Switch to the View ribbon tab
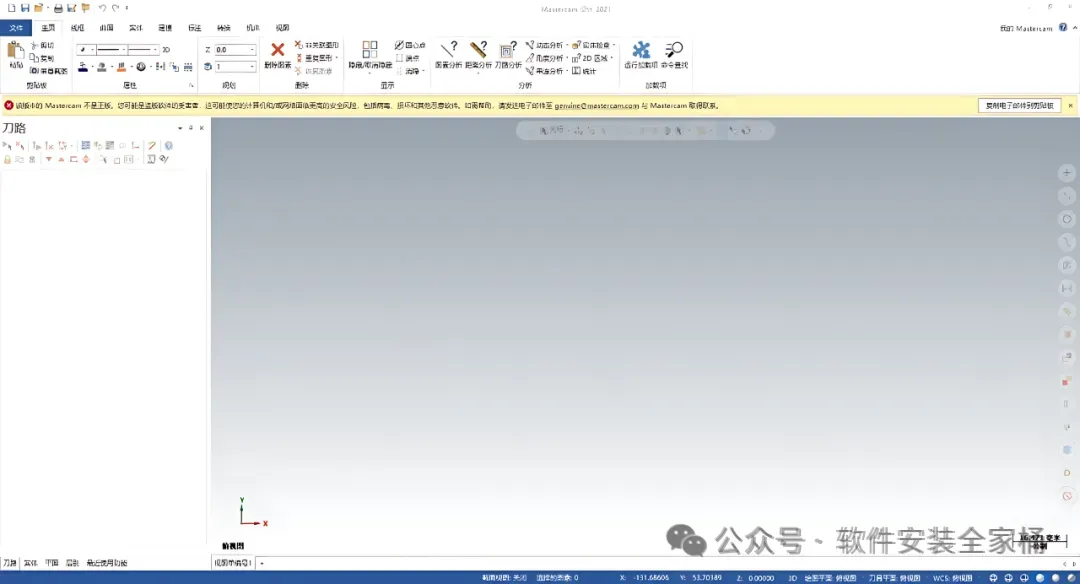The width and height of the screenshot is (1080, 584). [282, 28]
